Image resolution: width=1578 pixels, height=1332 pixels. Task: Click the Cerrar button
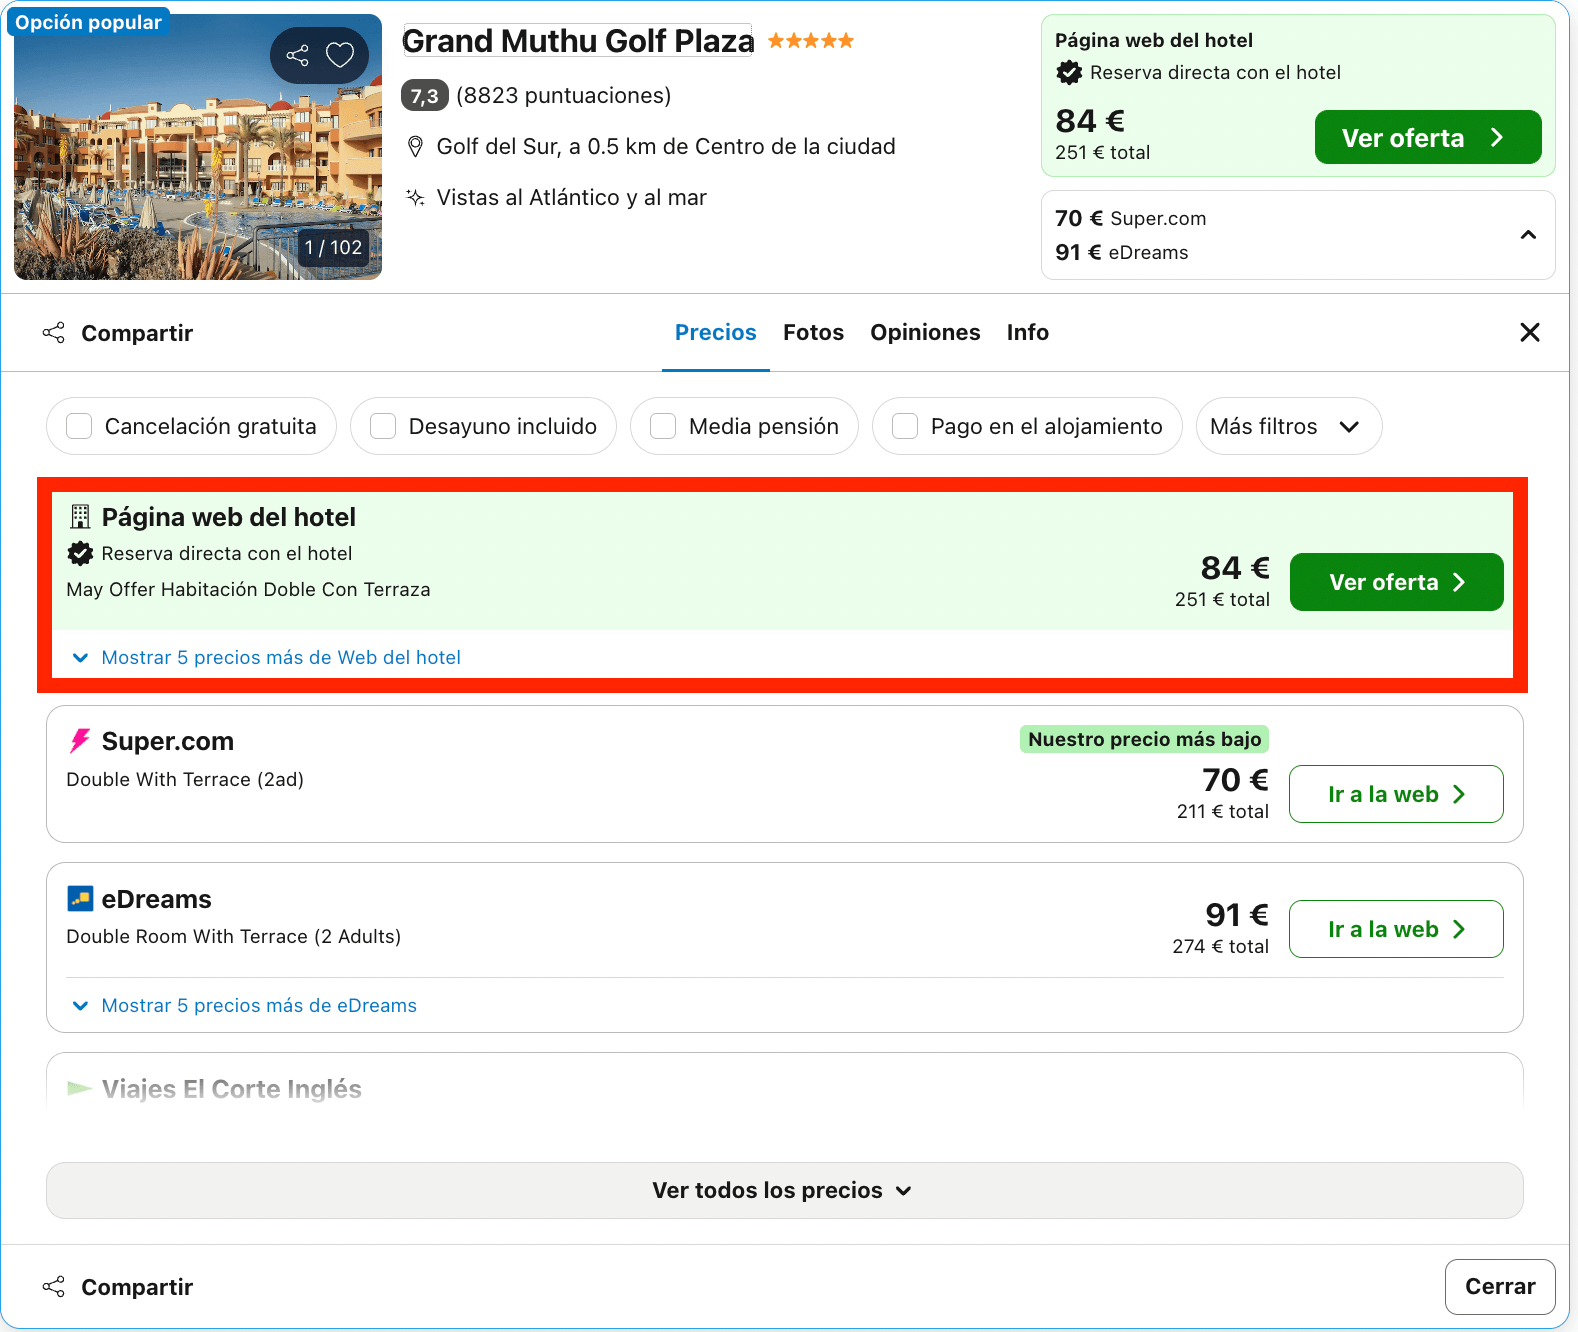[1500, 1287]
